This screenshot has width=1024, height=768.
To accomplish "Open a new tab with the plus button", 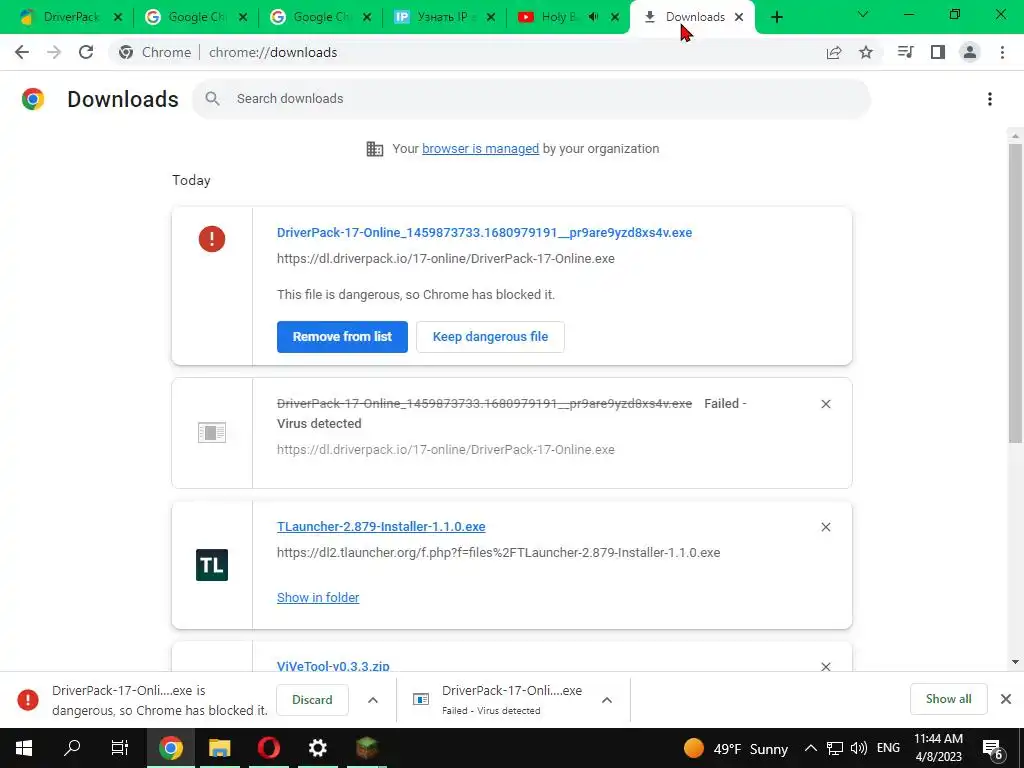I will coord(776,17).
